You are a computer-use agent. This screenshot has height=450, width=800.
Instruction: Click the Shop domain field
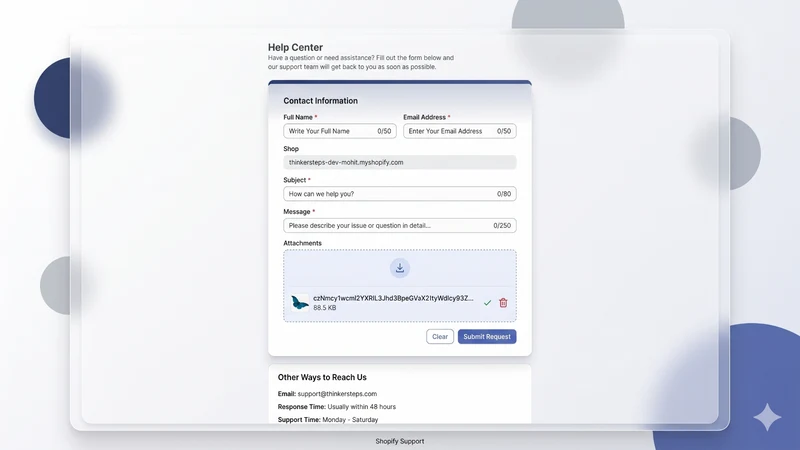pyautogui.click(x=399, y=162)
